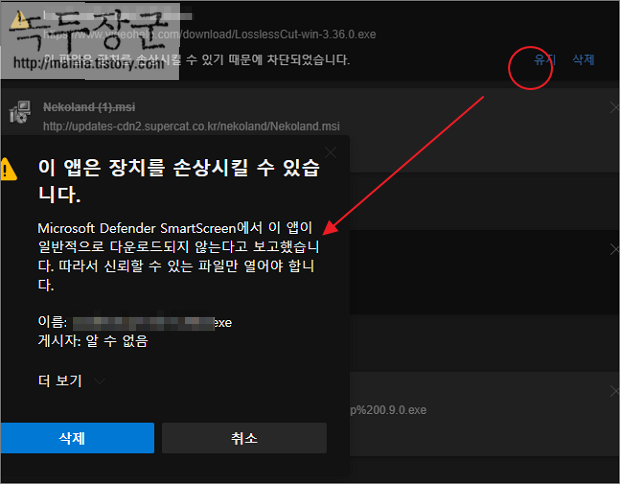The height and width of the screenshot is (484, 620).
Task: Click the yellow warning icon in SmartScreen dialog
Action: pos(8,169)
